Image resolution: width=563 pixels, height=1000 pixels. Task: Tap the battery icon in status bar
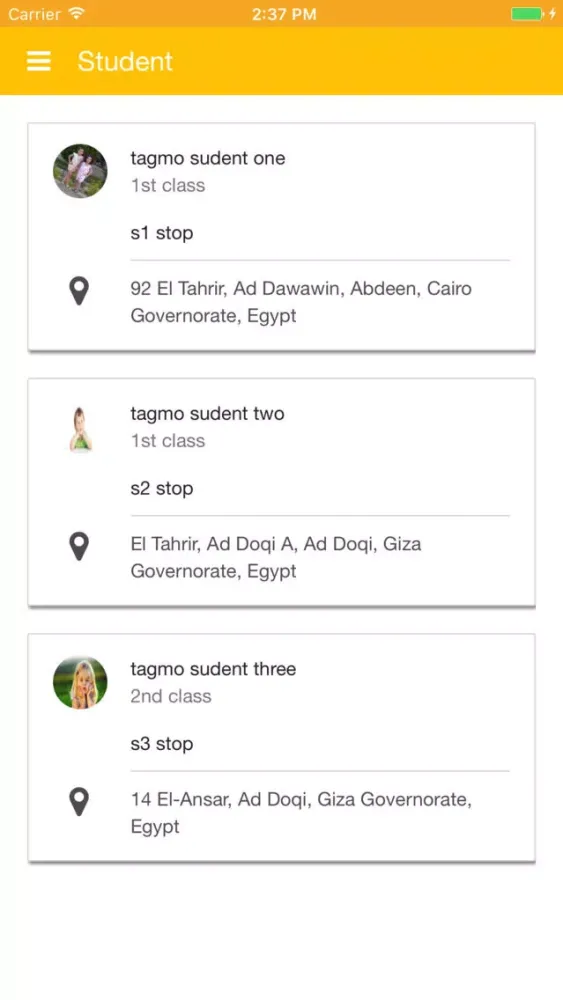click(527, 14)
